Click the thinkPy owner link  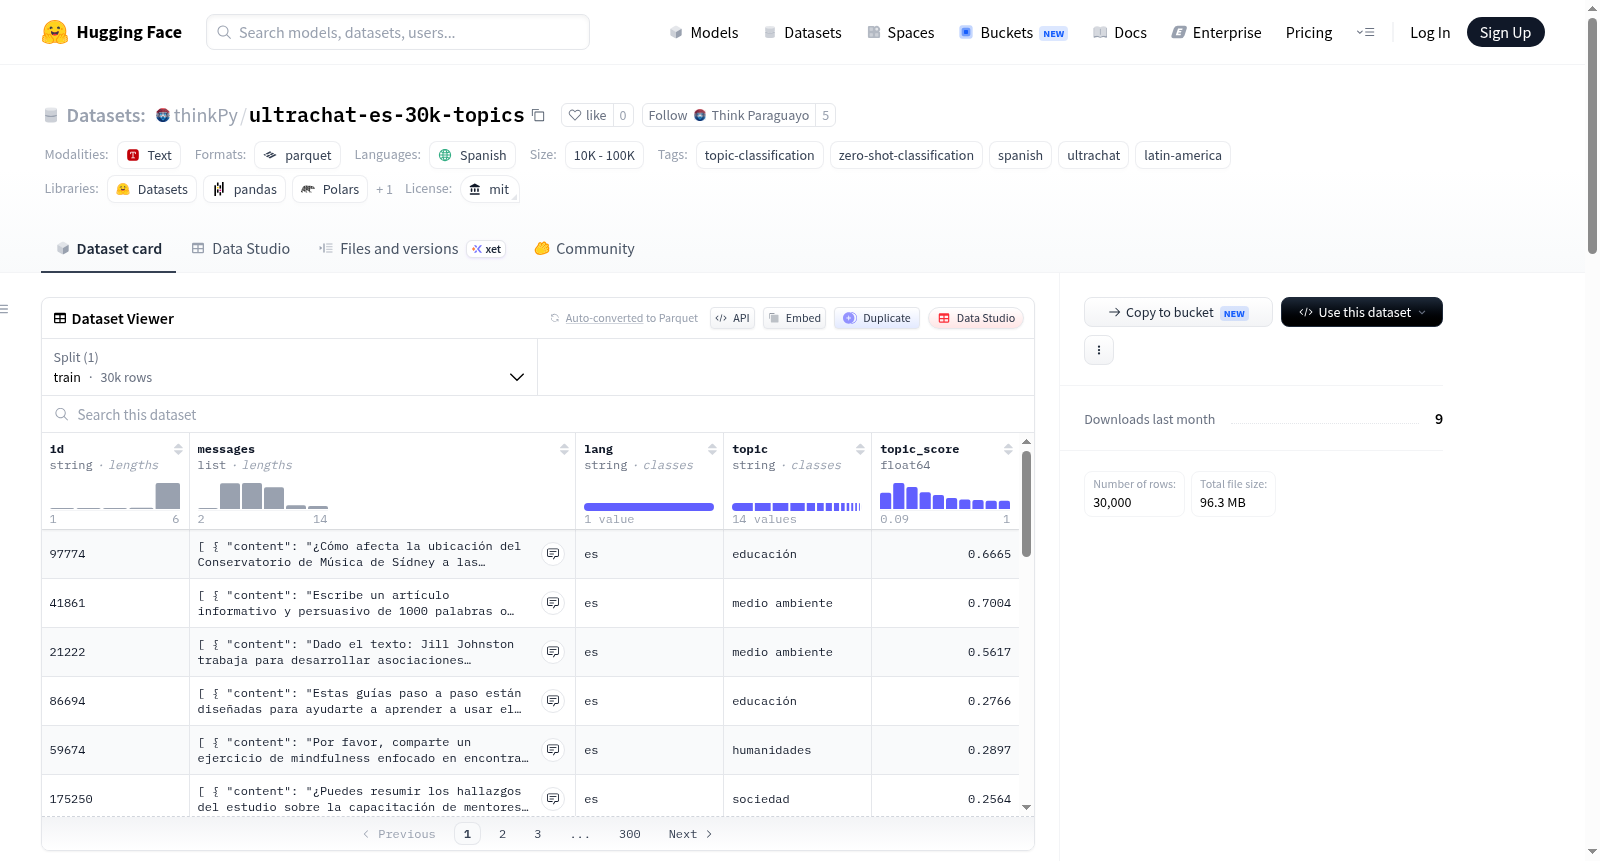point(205,115)
